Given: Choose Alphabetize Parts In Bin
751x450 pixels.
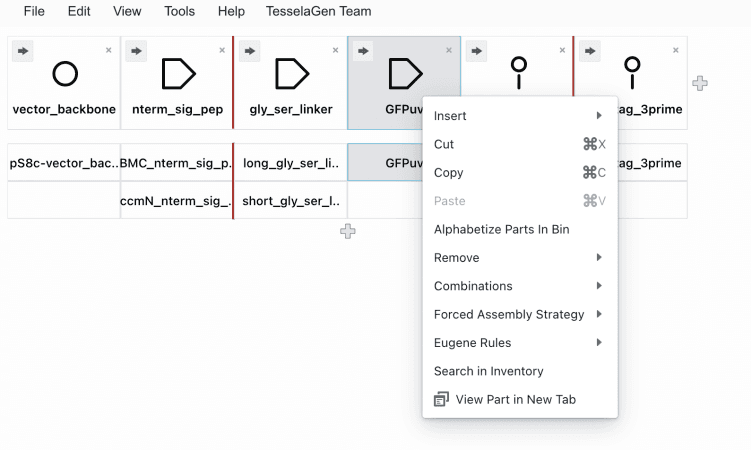Looking at the screenshot, I should (x=520, y=229).
